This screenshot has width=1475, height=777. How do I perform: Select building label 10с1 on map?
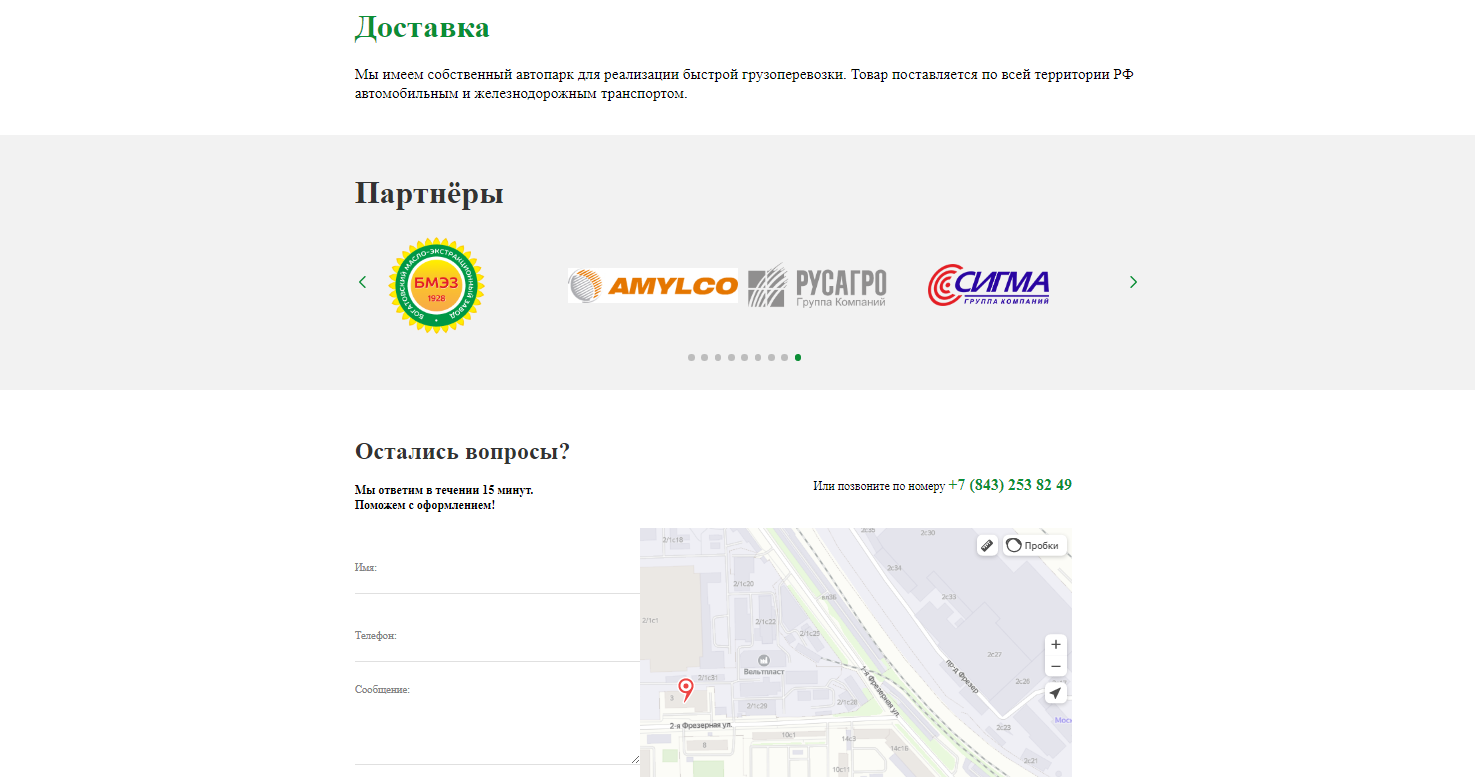point(788,735)
